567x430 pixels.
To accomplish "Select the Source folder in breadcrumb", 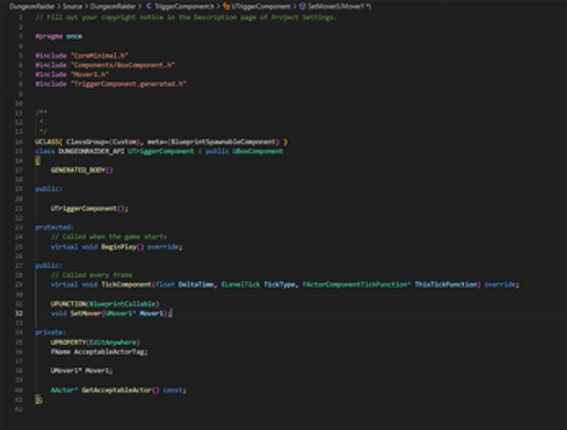I will click(72, 6).
